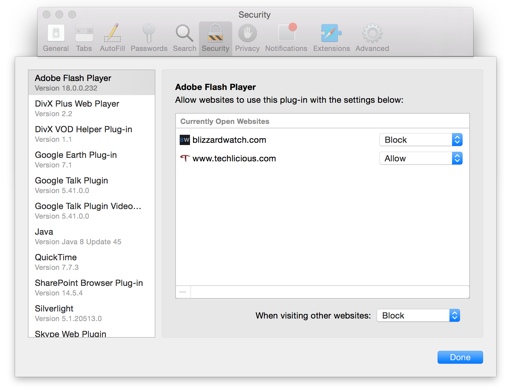Open the Notifications preferences pane
The height and width of the screenshot is (388, 510).
click(x=286, y=38)
